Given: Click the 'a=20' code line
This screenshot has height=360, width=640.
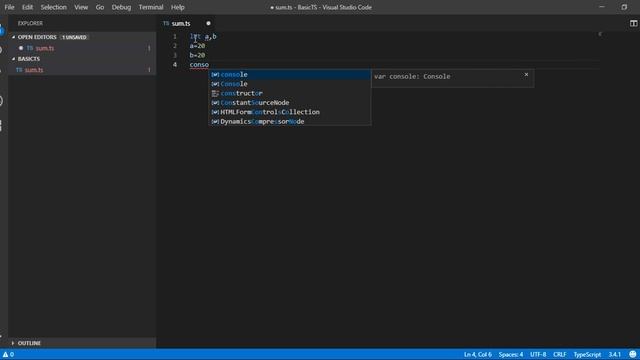Looking at the screenshot, I should click(197, 46).
